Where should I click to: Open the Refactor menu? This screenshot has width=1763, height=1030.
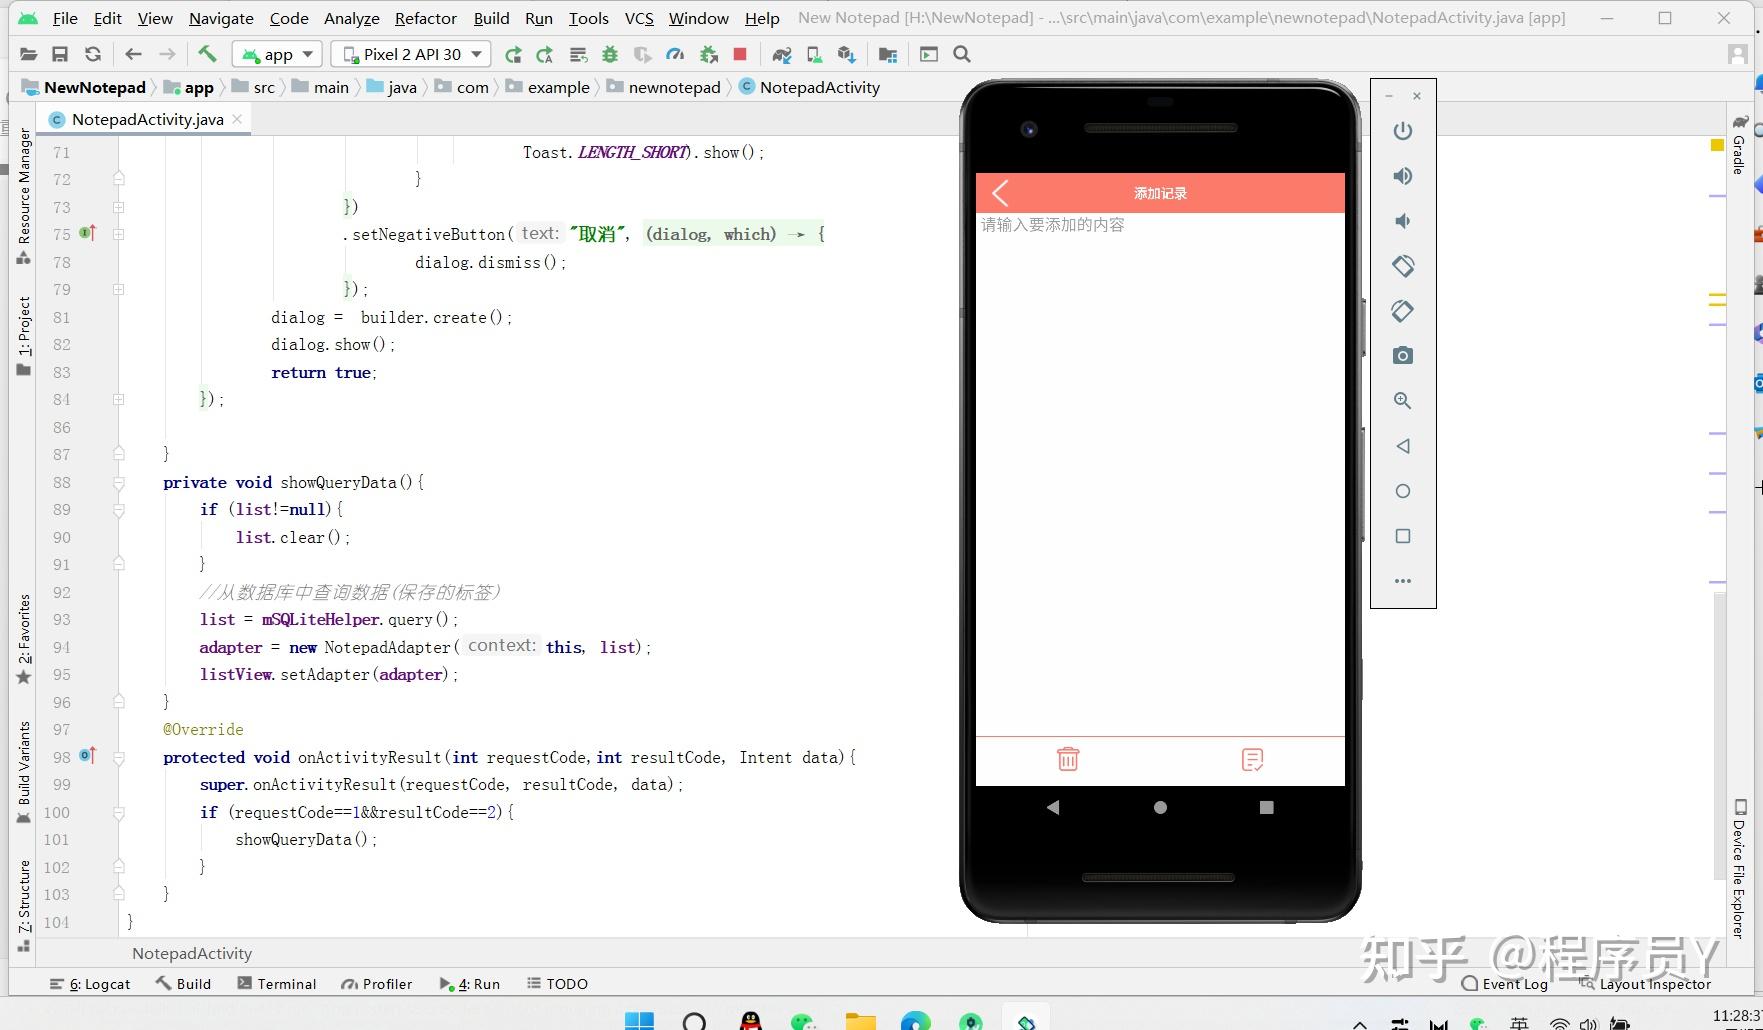tap(425, 18)
